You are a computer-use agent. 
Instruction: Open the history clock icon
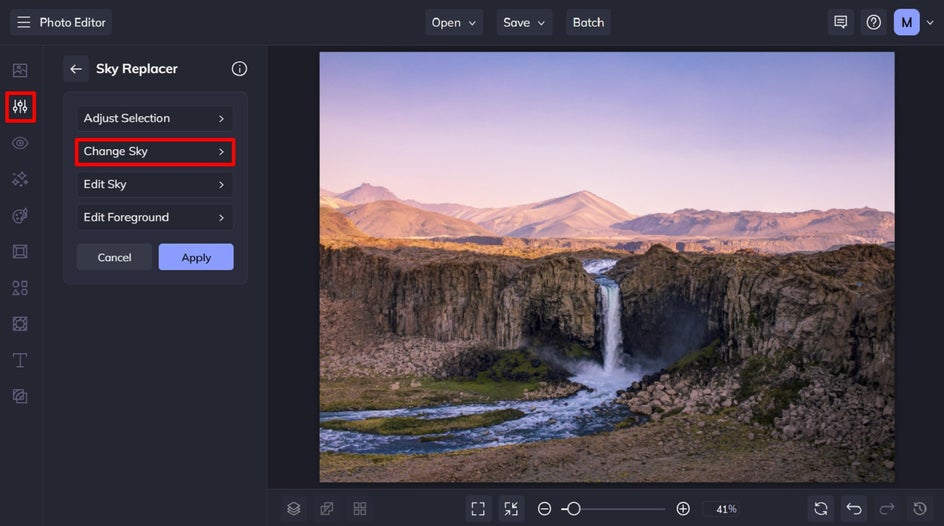pyautogui.click(x=920, y=509)
